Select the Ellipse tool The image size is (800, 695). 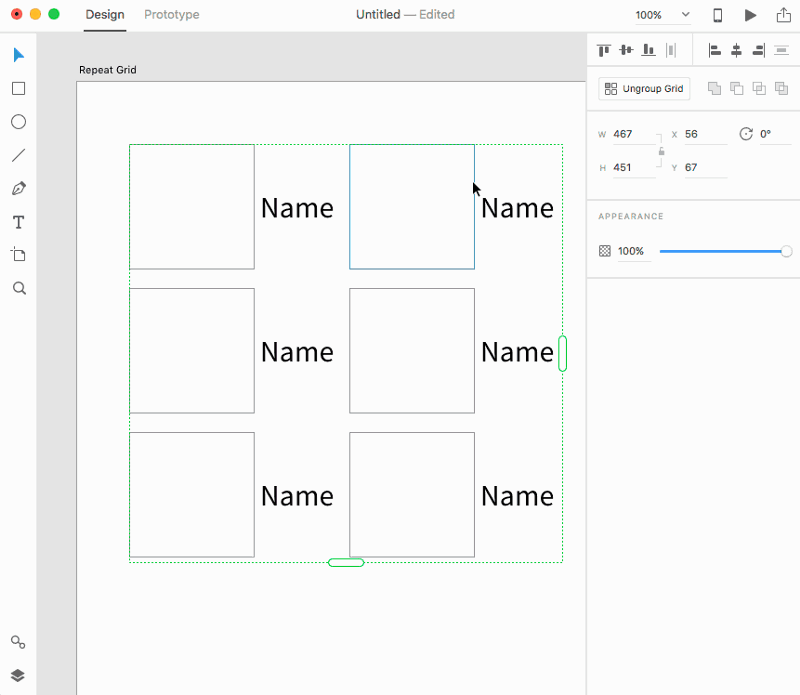click(x=18, y=122)
